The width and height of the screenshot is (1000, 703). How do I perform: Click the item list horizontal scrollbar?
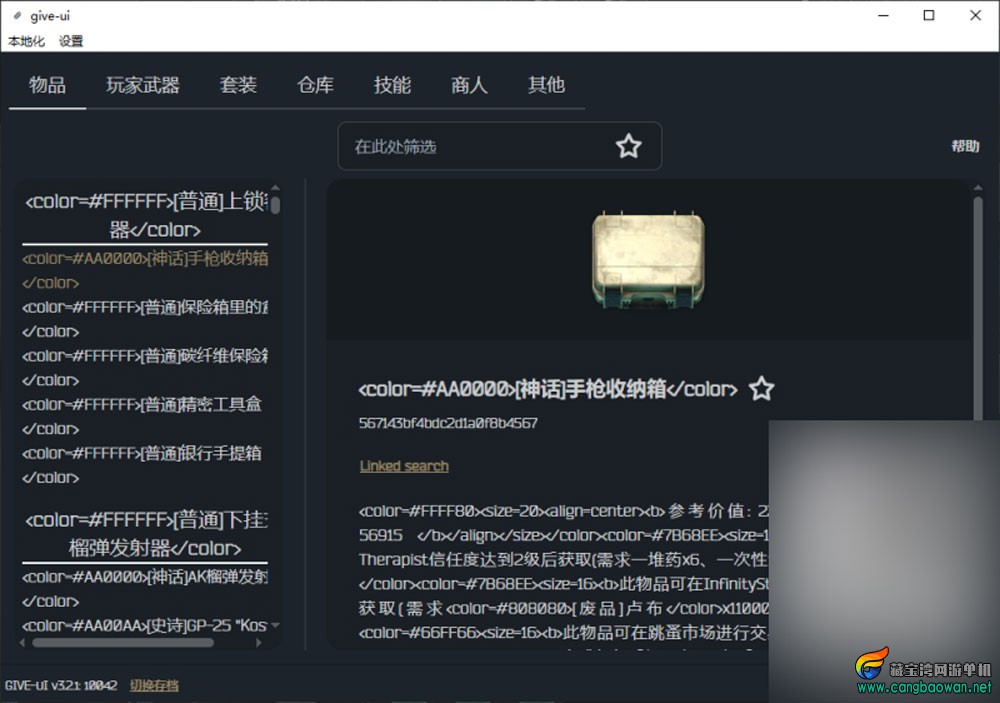click(123, 643)
